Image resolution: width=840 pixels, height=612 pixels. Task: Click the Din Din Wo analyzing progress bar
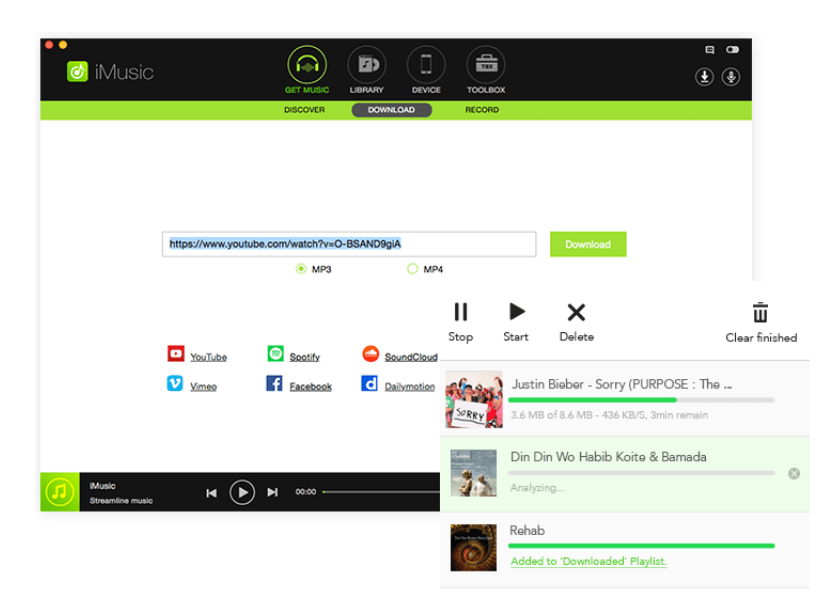pyautogui.click(x=641, y=473)
